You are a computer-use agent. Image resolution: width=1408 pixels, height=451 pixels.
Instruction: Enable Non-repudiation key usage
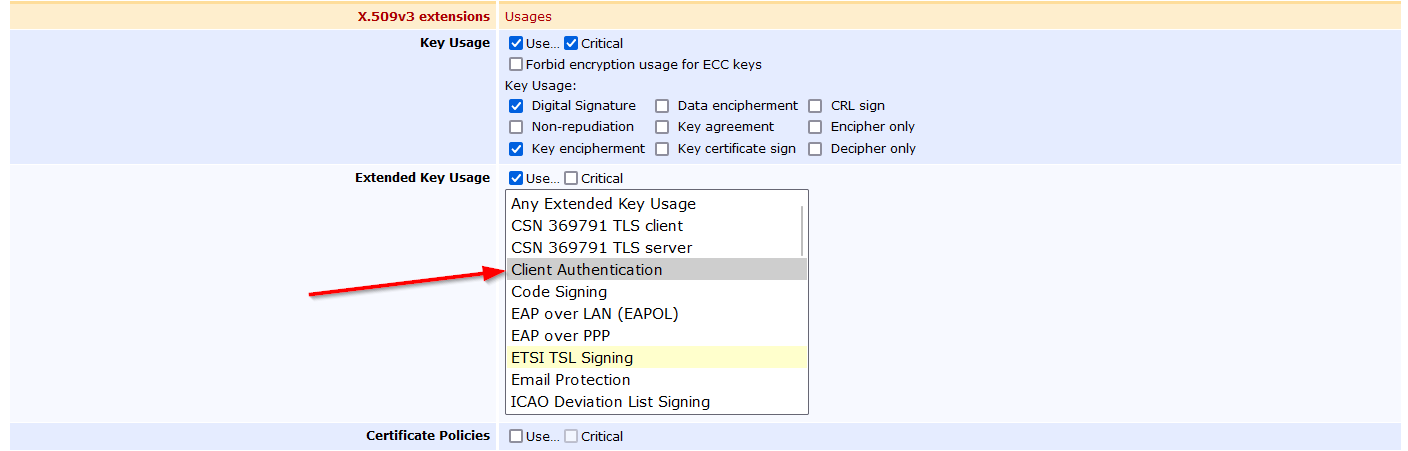(x=516, y=127)
